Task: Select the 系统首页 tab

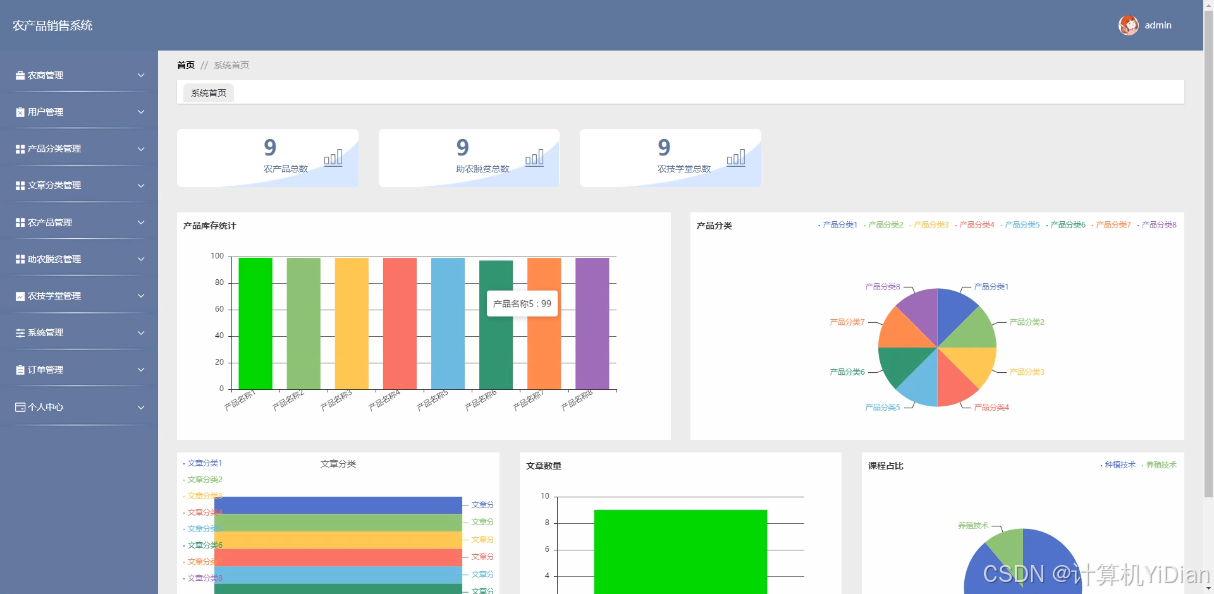Action: pyautogui.click(x=209, y=93)
